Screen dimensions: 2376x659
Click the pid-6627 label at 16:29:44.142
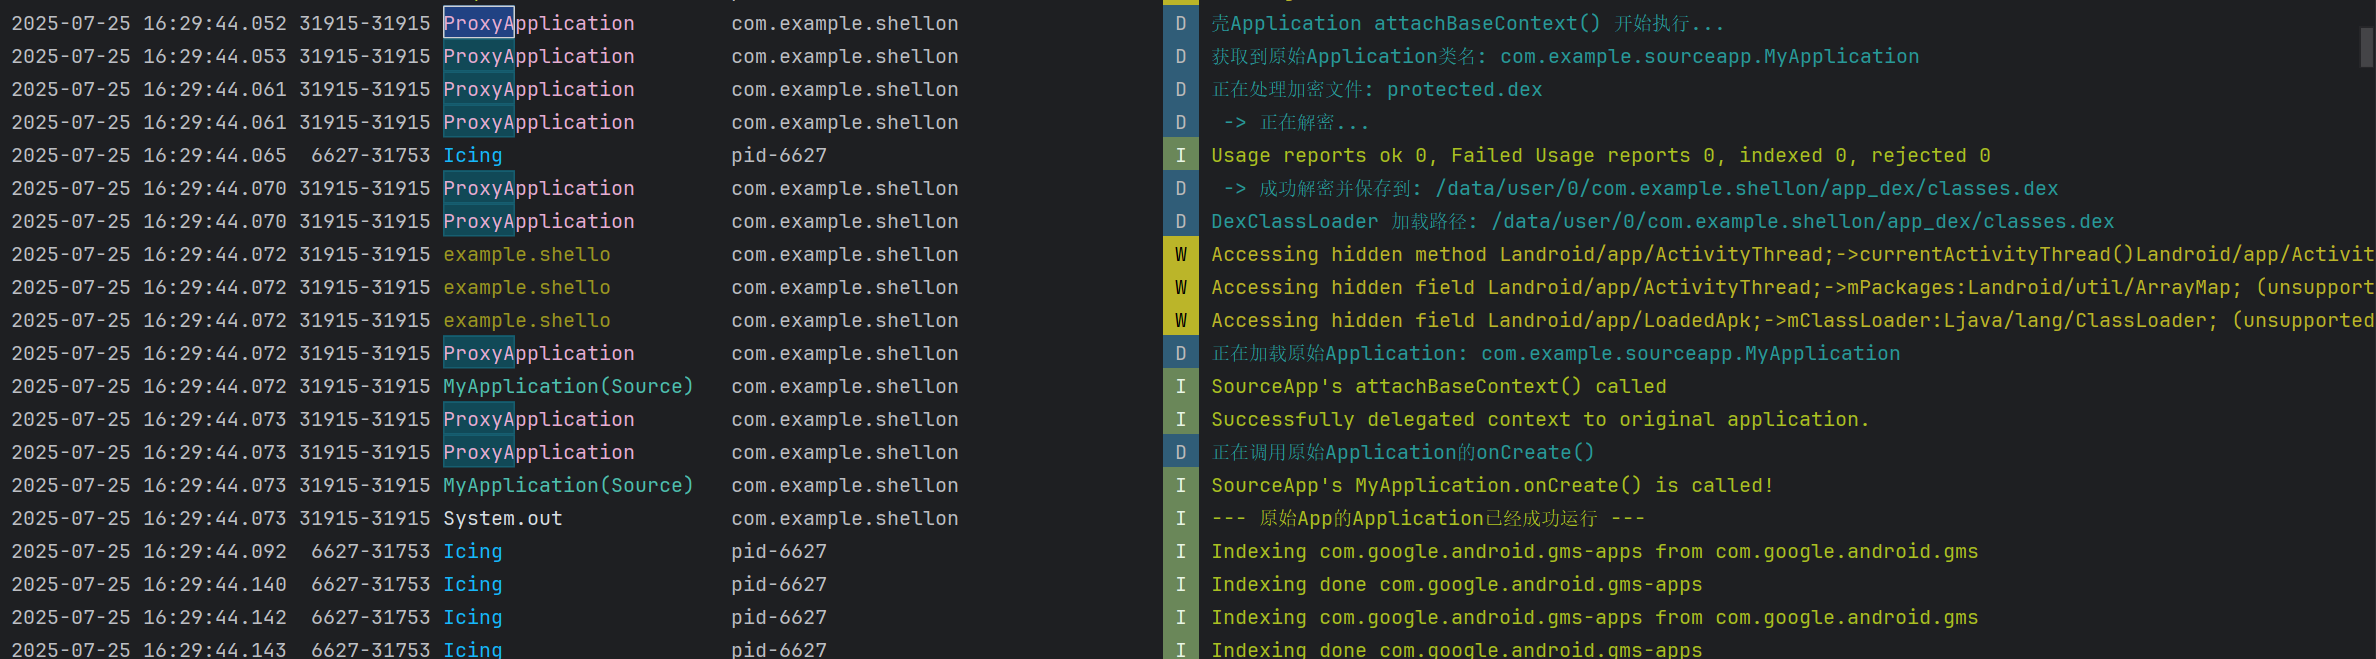779,617
